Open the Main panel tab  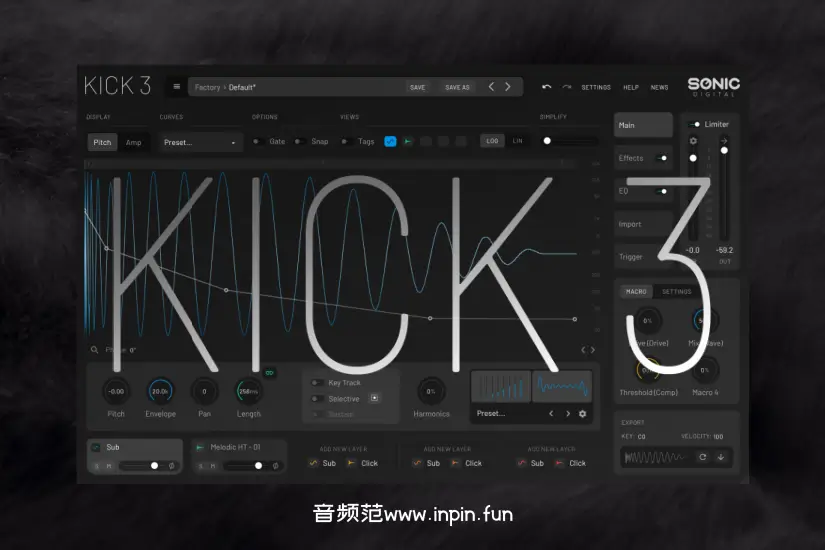point(643,125)
